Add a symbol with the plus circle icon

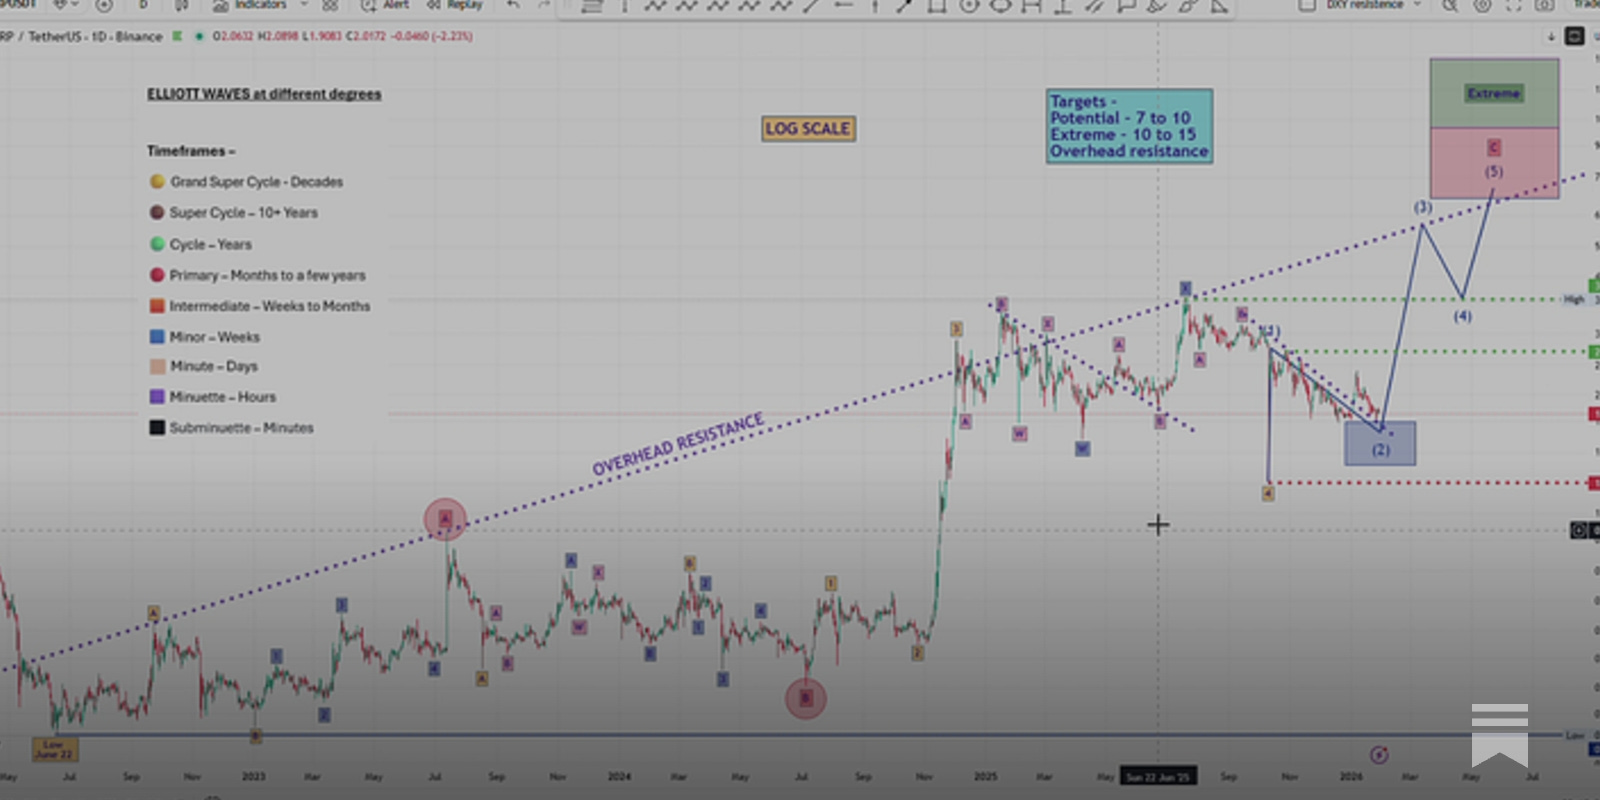[103, 5]
